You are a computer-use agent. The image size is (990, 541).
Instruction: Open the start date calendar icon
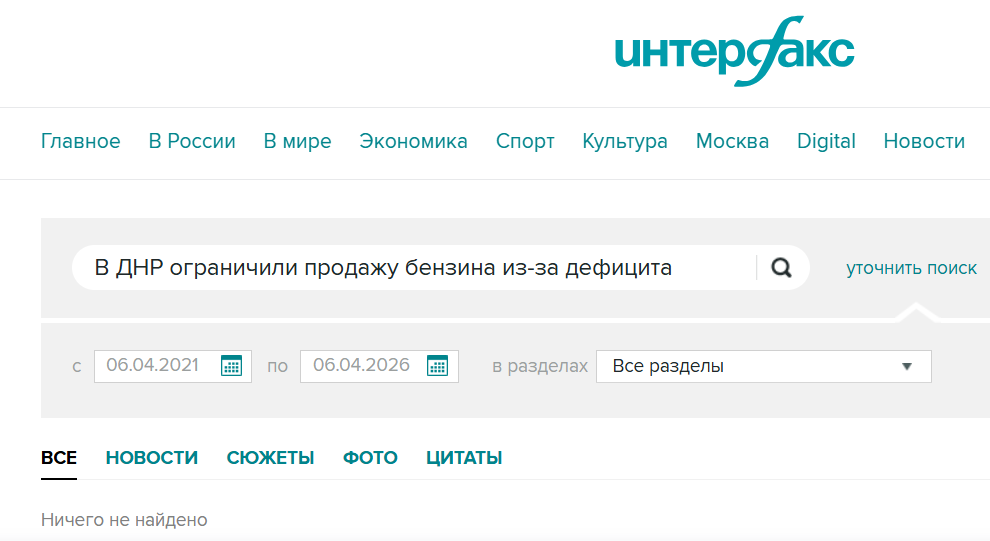pos(231,366)
